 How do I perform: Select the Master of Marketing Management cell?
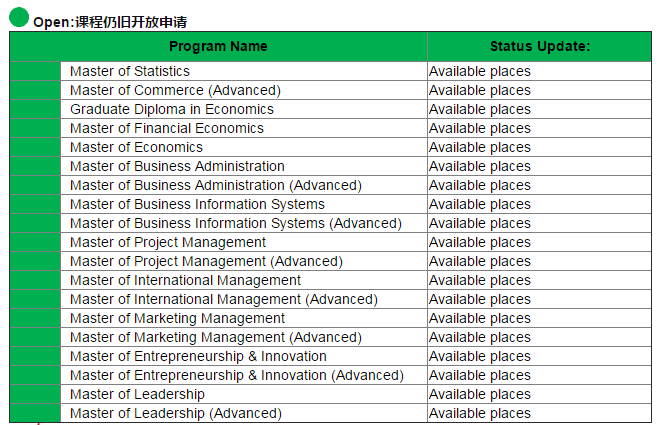coord(178,318)
